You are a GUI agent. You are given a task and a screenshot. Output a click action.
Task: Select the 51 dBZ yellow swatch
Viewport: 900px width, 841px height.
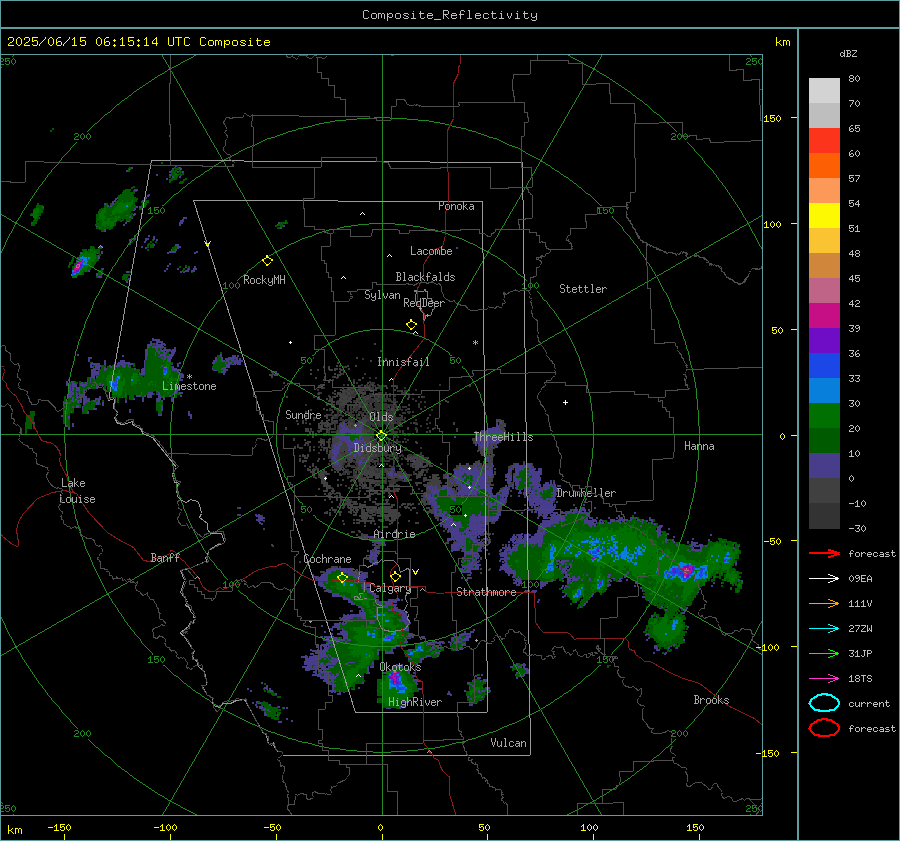pos(824,215)
